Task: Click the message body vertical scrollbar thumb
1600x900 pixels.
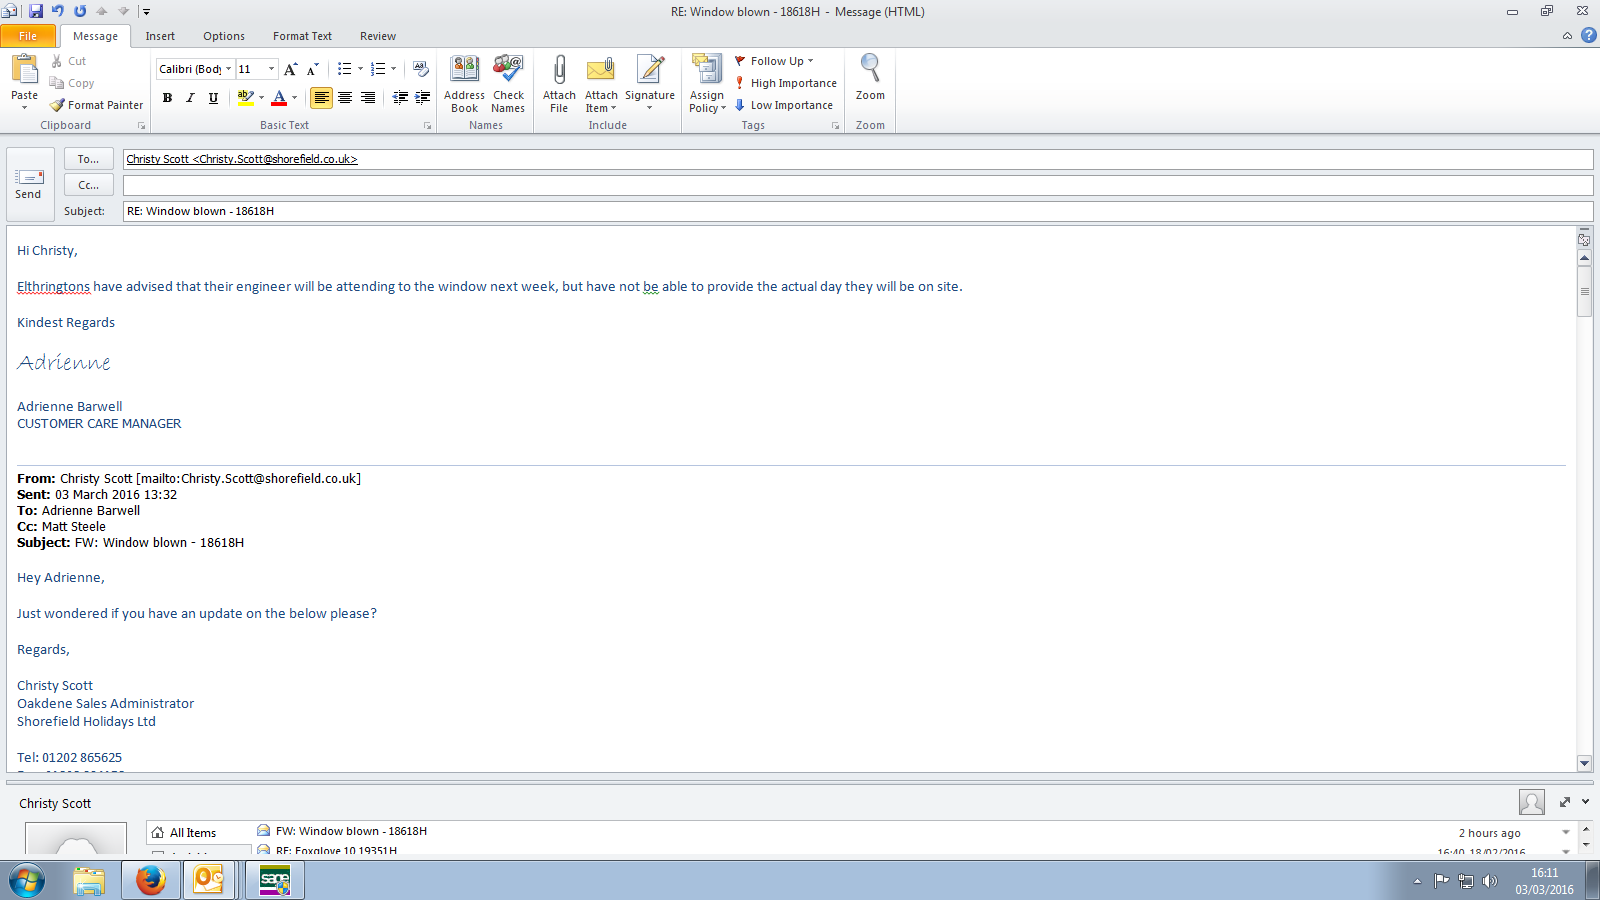Action: [x=1584, y=291]
